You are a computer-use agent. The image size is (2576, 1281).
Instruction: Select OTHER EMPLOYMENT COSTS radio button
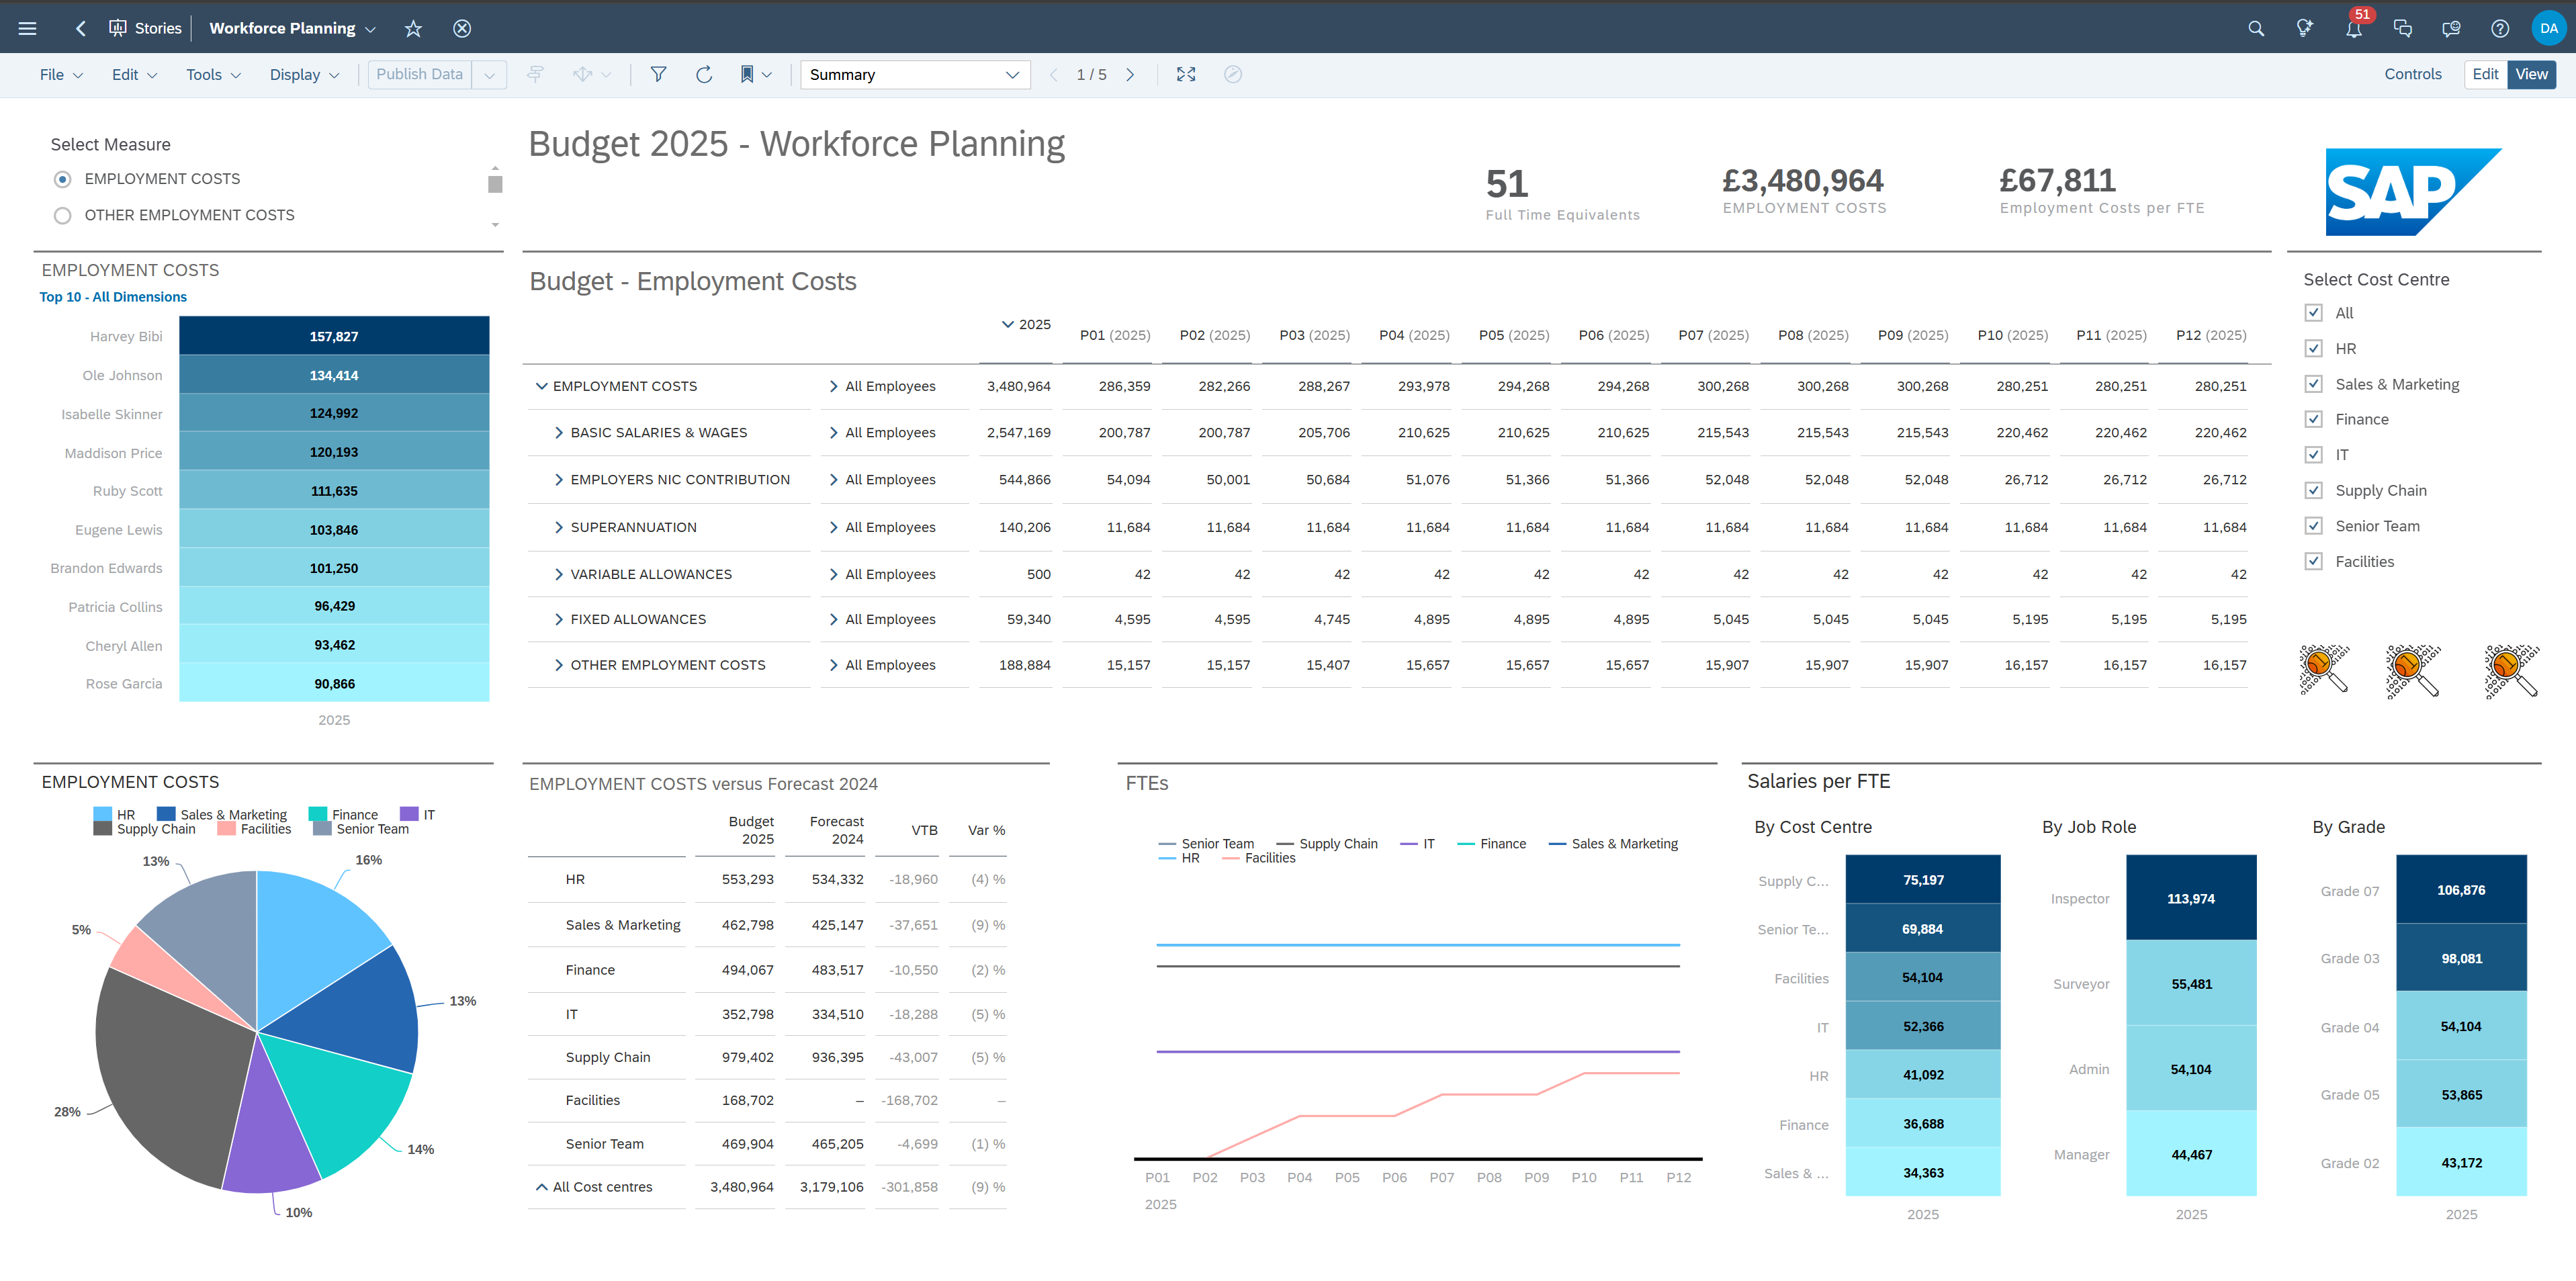tap(63, 215)
